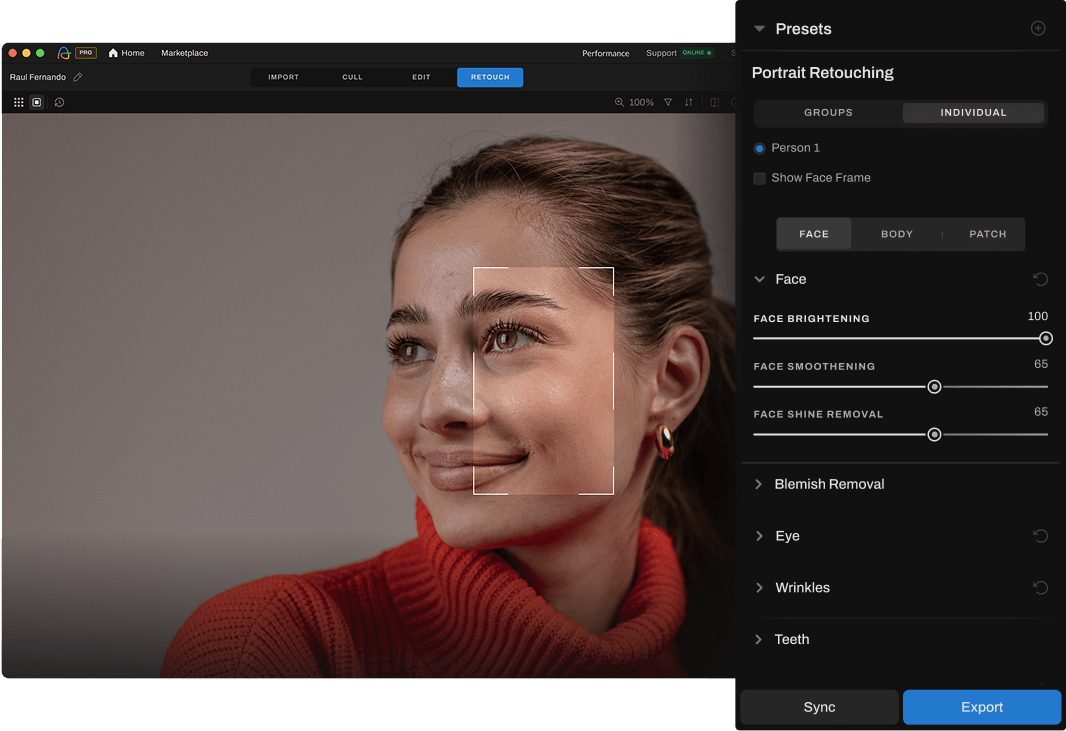Add a new preset with plus icon
1066x731 pixels.
point(1038,28)
